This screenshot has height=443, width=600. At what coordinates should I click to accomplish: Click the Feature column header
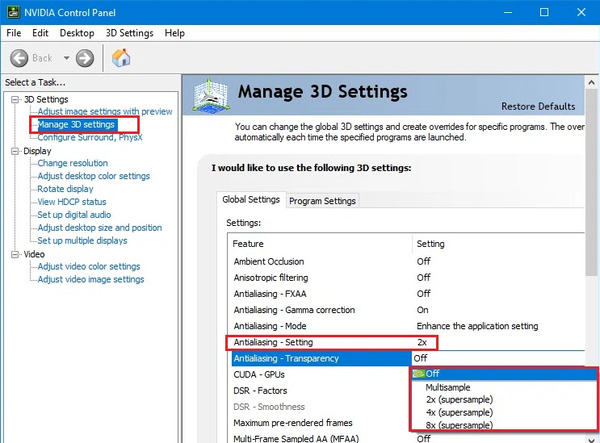point(320,244)
